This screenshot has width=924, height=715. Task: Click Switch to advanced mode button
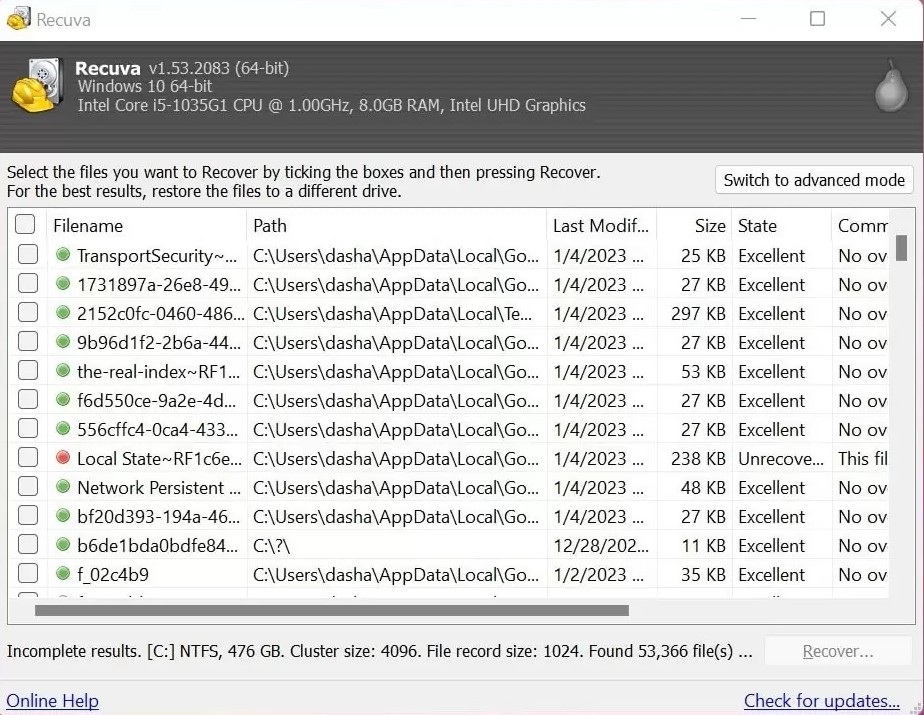814,180
